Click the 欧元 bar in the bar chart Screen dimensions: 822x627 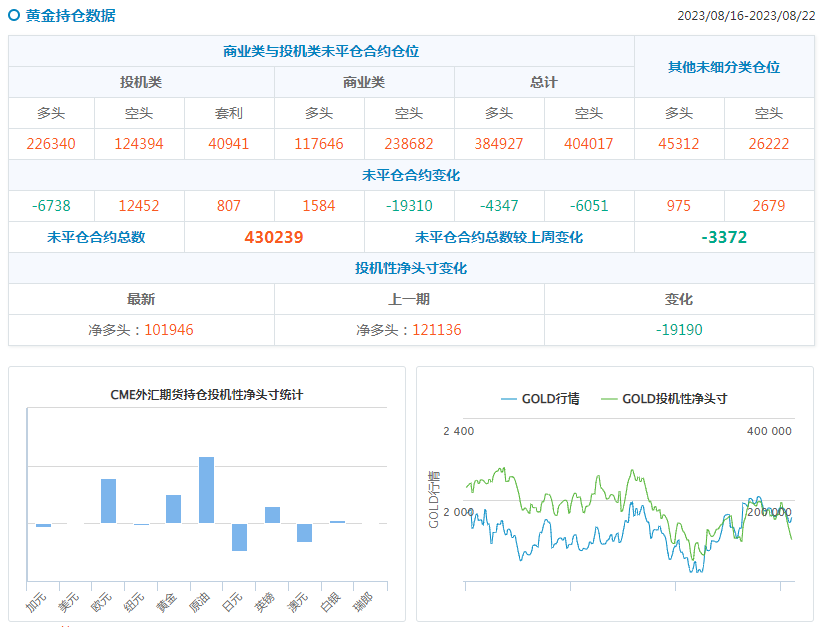108,501
